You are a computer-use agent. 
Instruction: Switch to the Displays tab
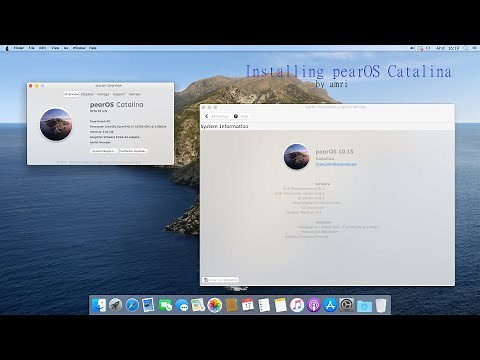(88, 94)
